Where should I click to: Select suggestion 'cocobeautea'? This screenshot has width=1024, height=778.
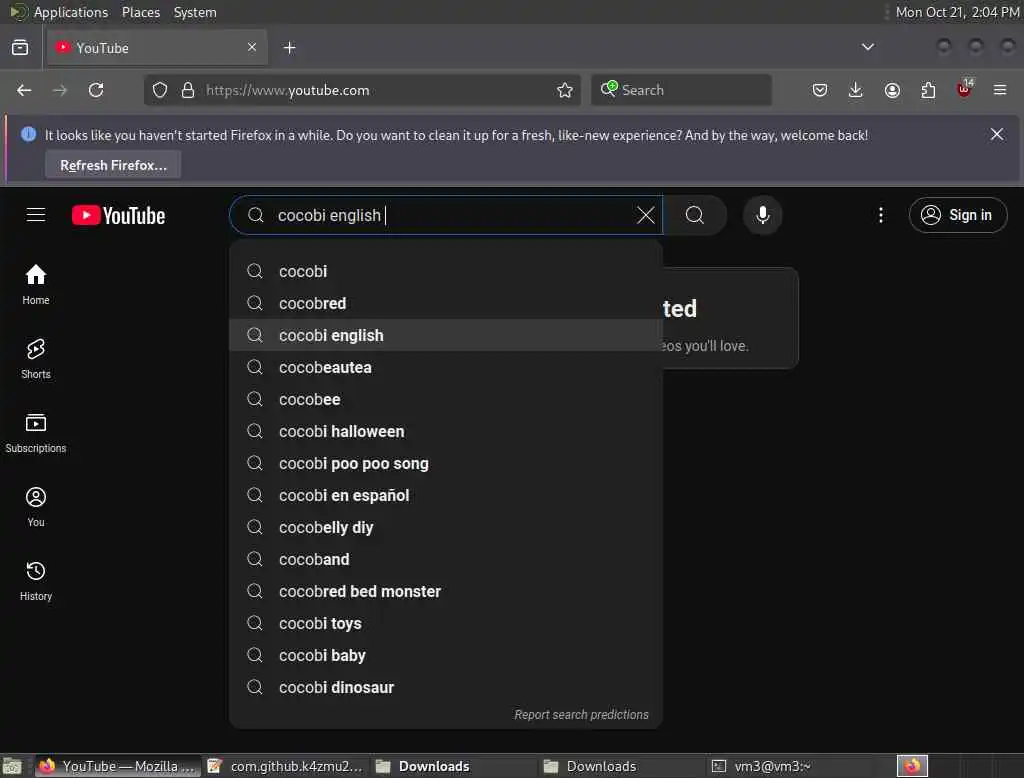(x=445, y=367)
